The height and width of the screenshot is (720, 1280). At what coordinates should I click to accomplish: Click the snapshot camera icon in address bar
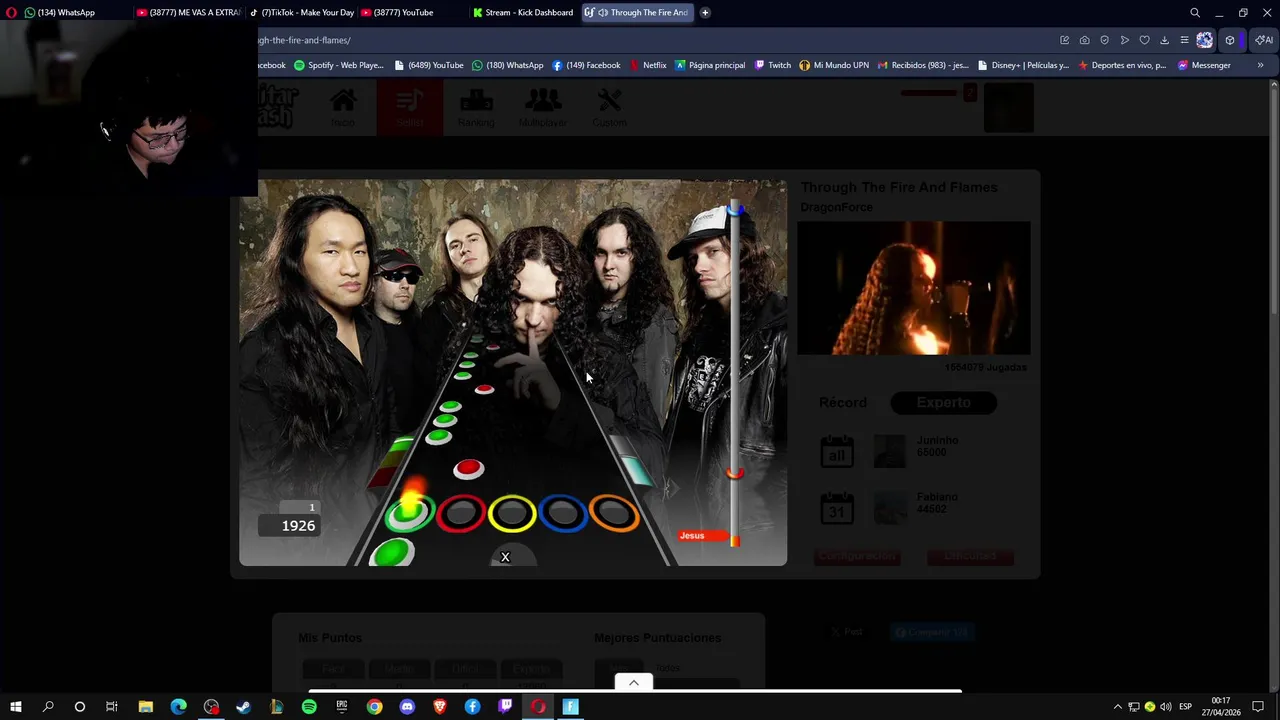click(x=1085, y=40)
